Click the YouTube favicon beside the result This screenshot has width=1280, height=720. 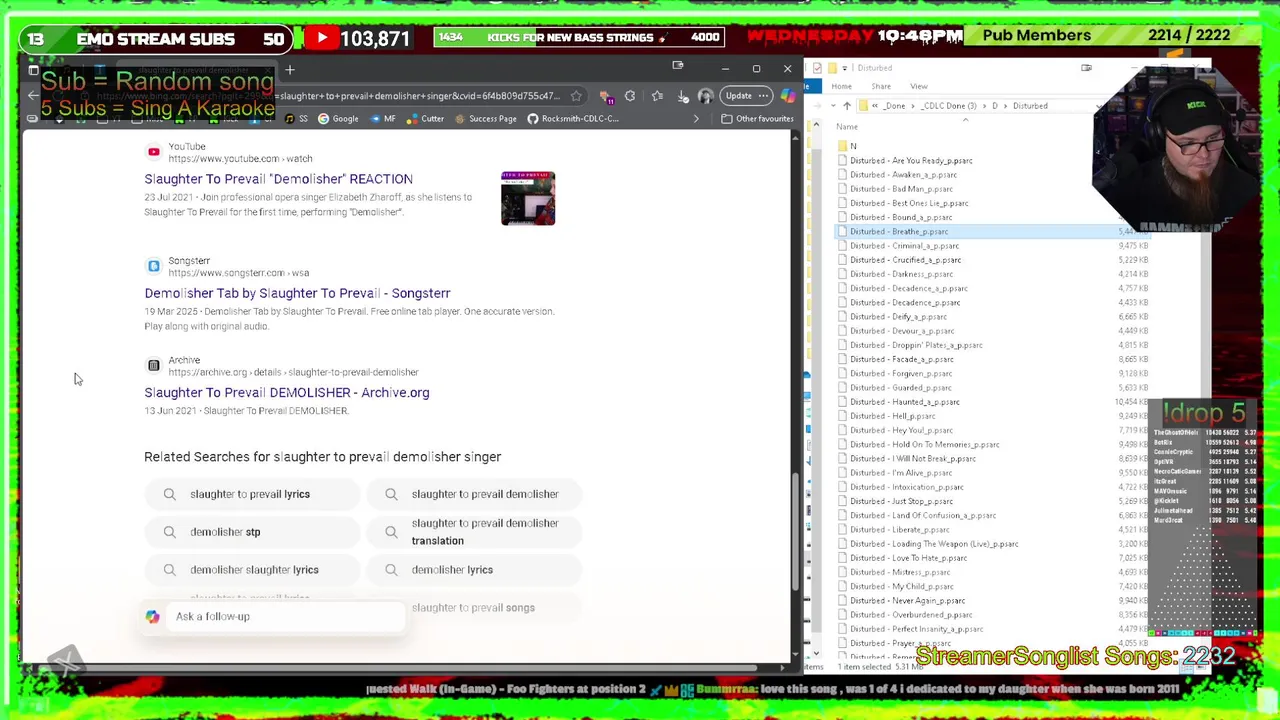click(153, 152)
